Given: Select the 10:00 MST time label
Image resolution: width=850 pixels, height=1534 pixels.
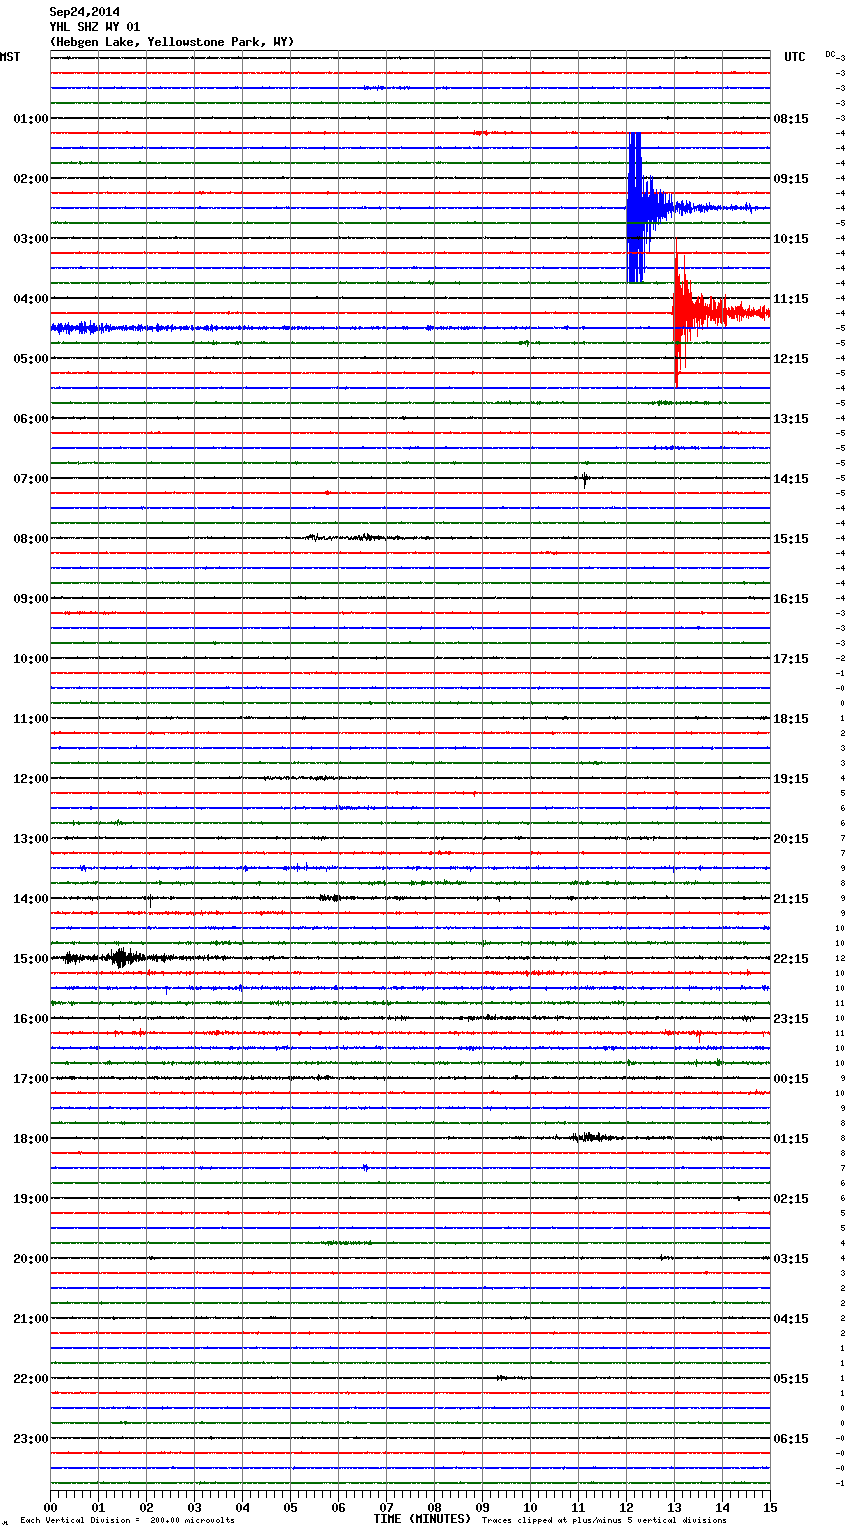Looking at the screenshot, I should point(31,659).
